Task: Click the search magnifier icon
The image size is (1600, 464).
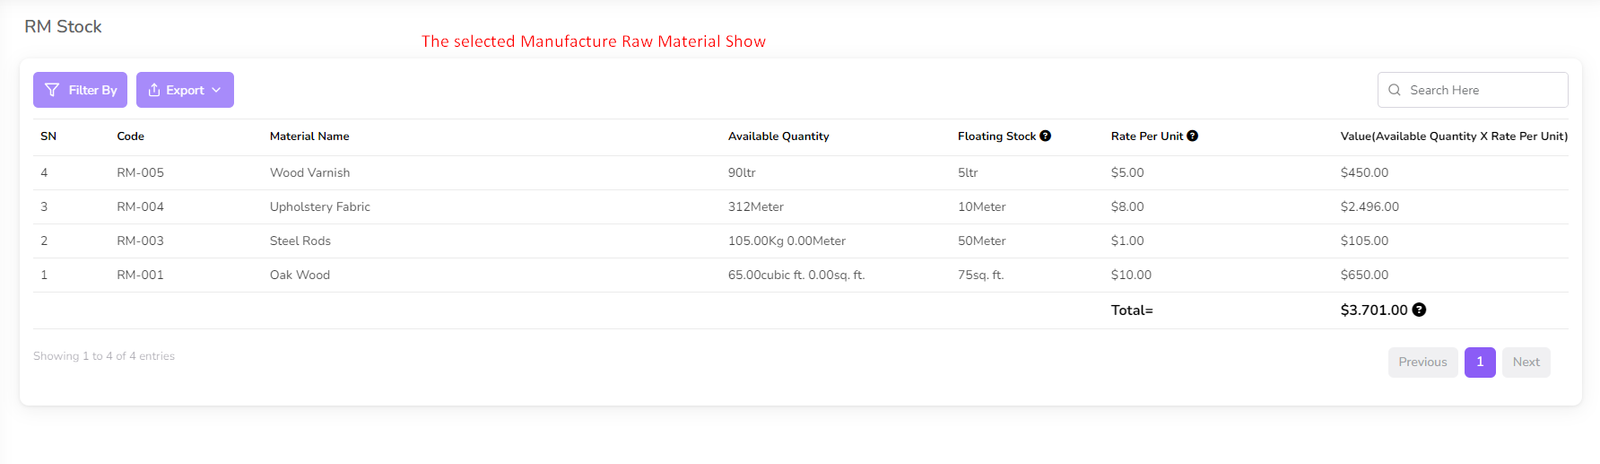Action: click(x=1394, y=90)
